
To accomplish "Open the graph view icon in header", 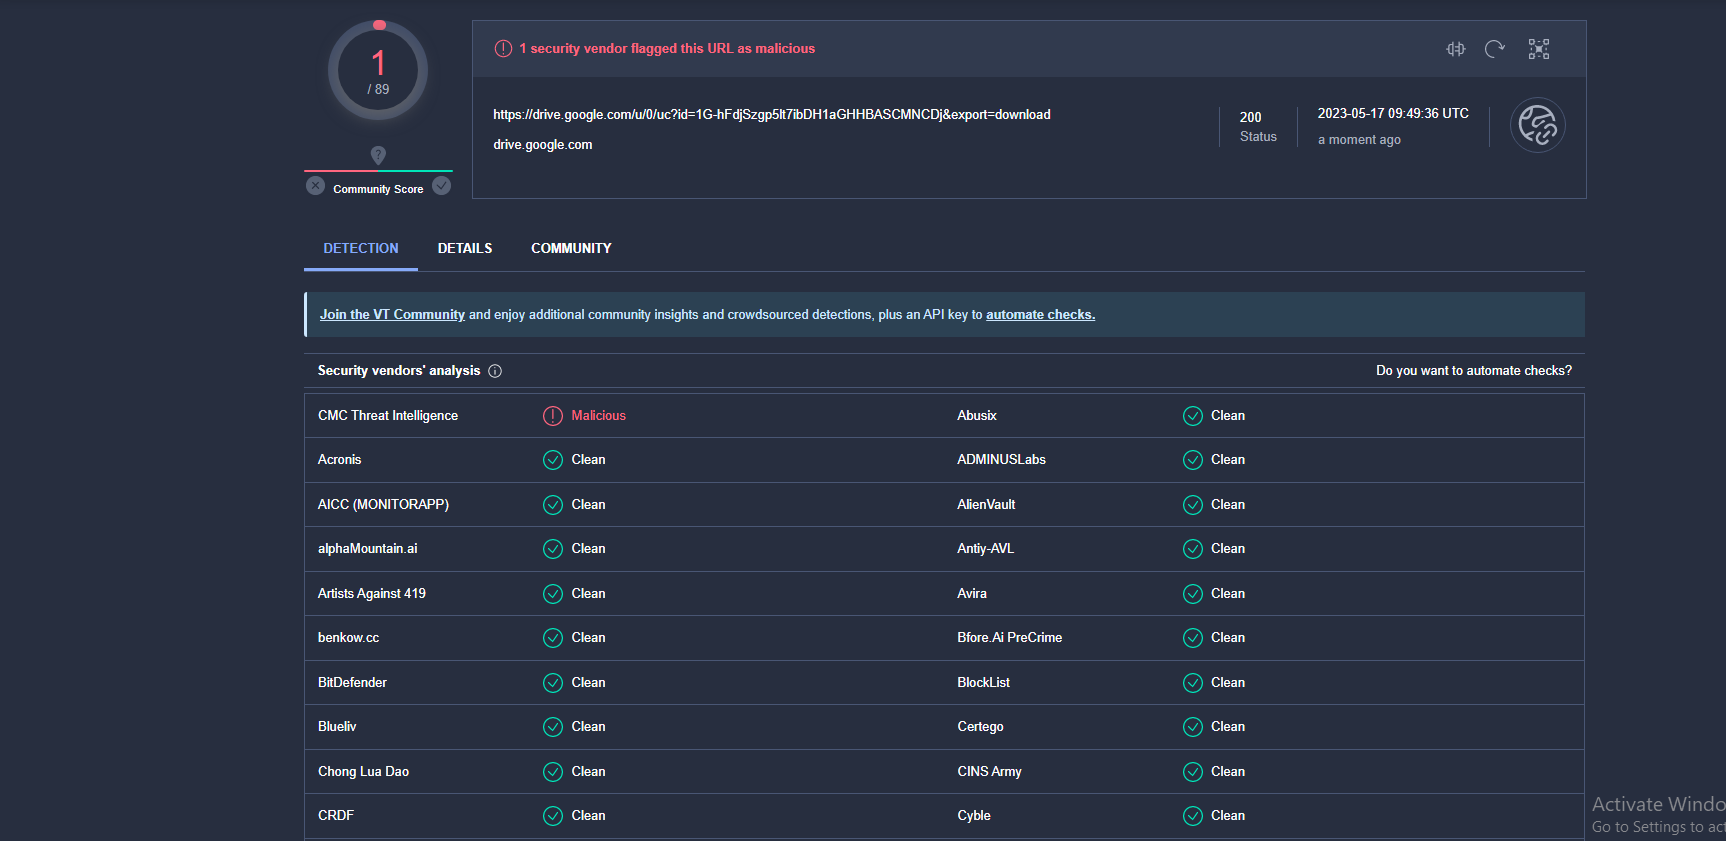I will pyautogui.click(x=1538, y=49).
